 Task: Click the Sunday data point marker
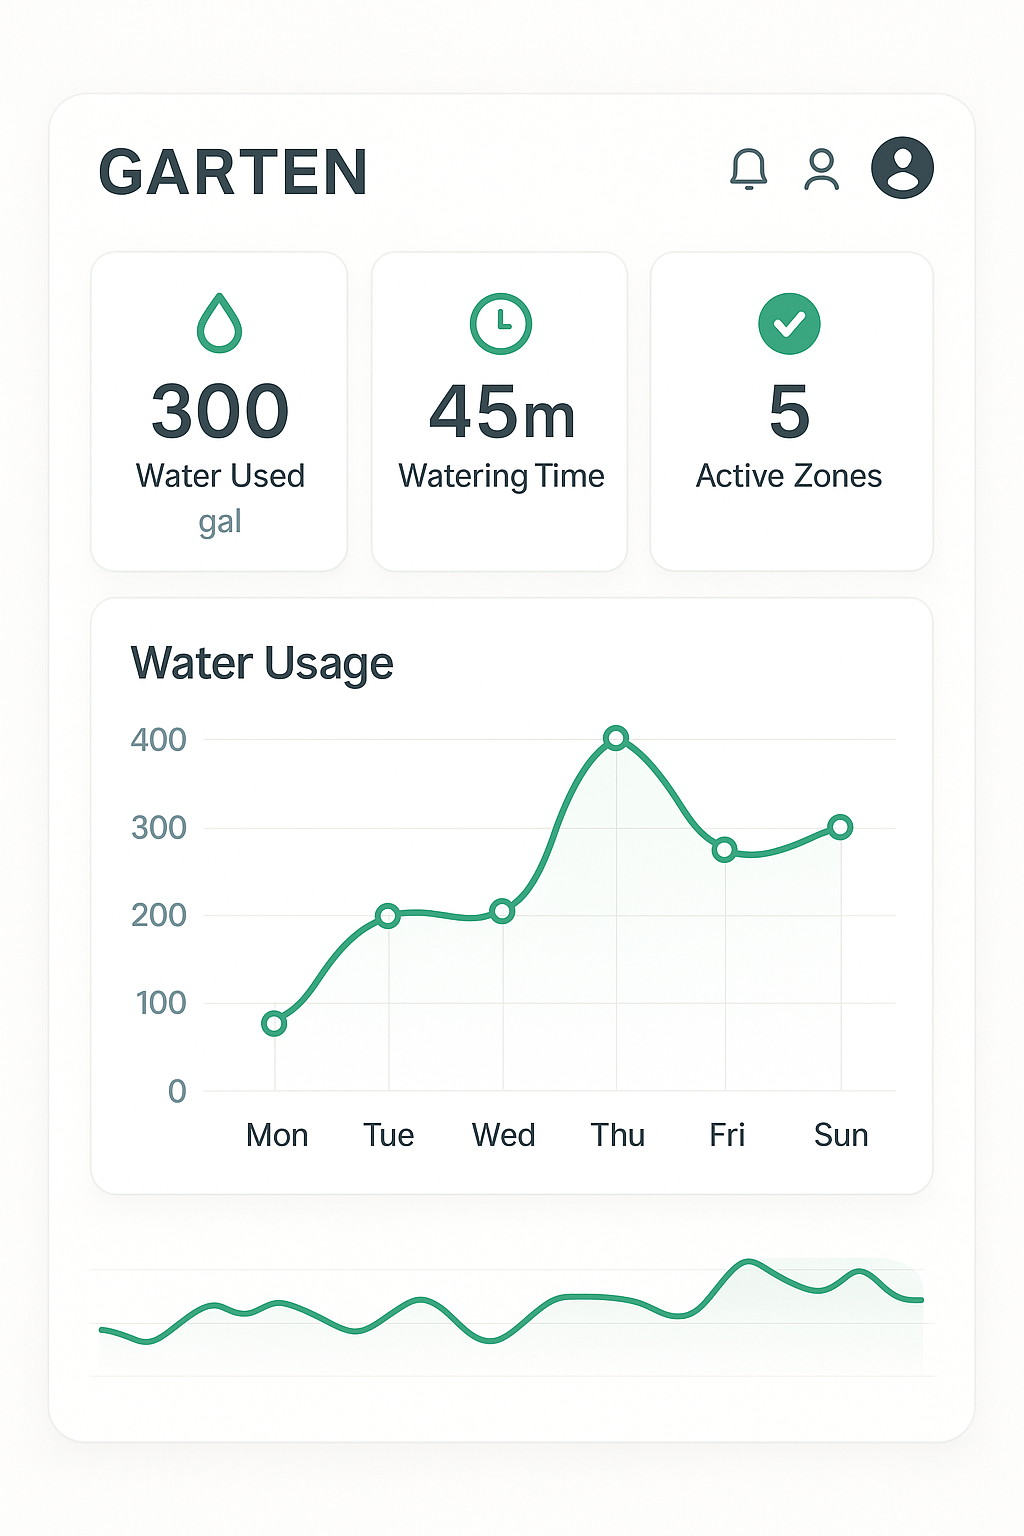pyautogui.click(x=840, y=827)
